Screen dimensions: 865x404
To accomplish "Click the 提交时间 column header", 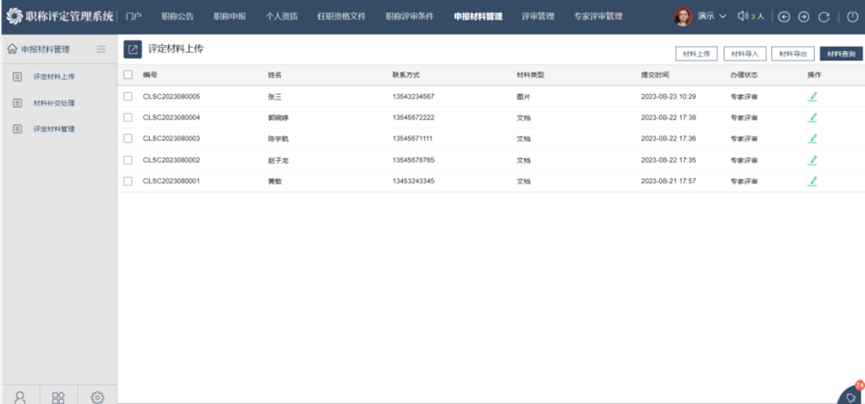I will coord(655,75).
